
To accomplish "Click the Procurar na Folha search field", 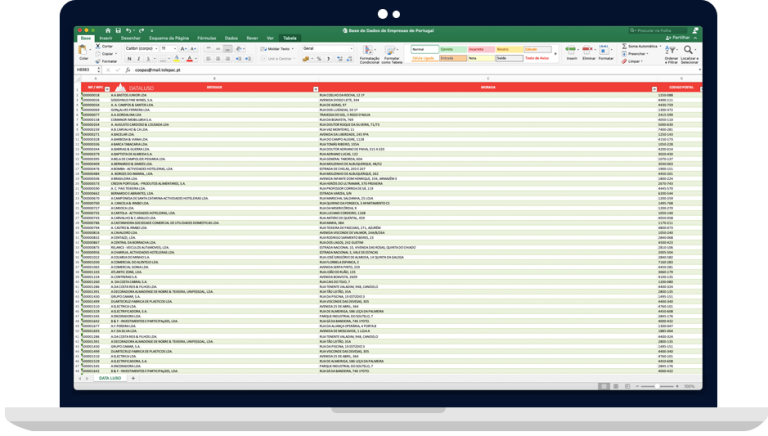I will point(658,30).
